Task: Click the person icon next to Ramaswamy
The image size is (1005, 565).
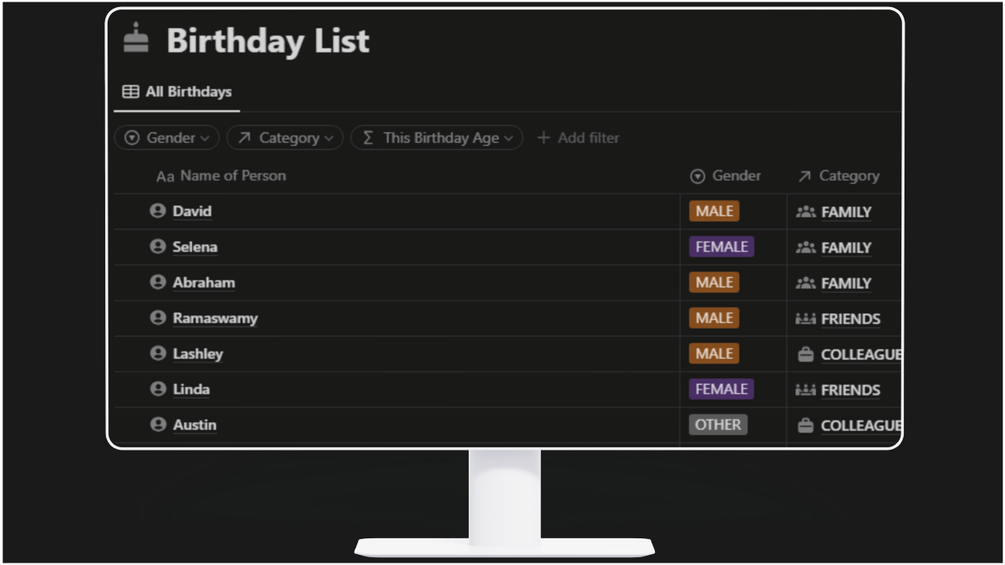Action: coord(157,318)
